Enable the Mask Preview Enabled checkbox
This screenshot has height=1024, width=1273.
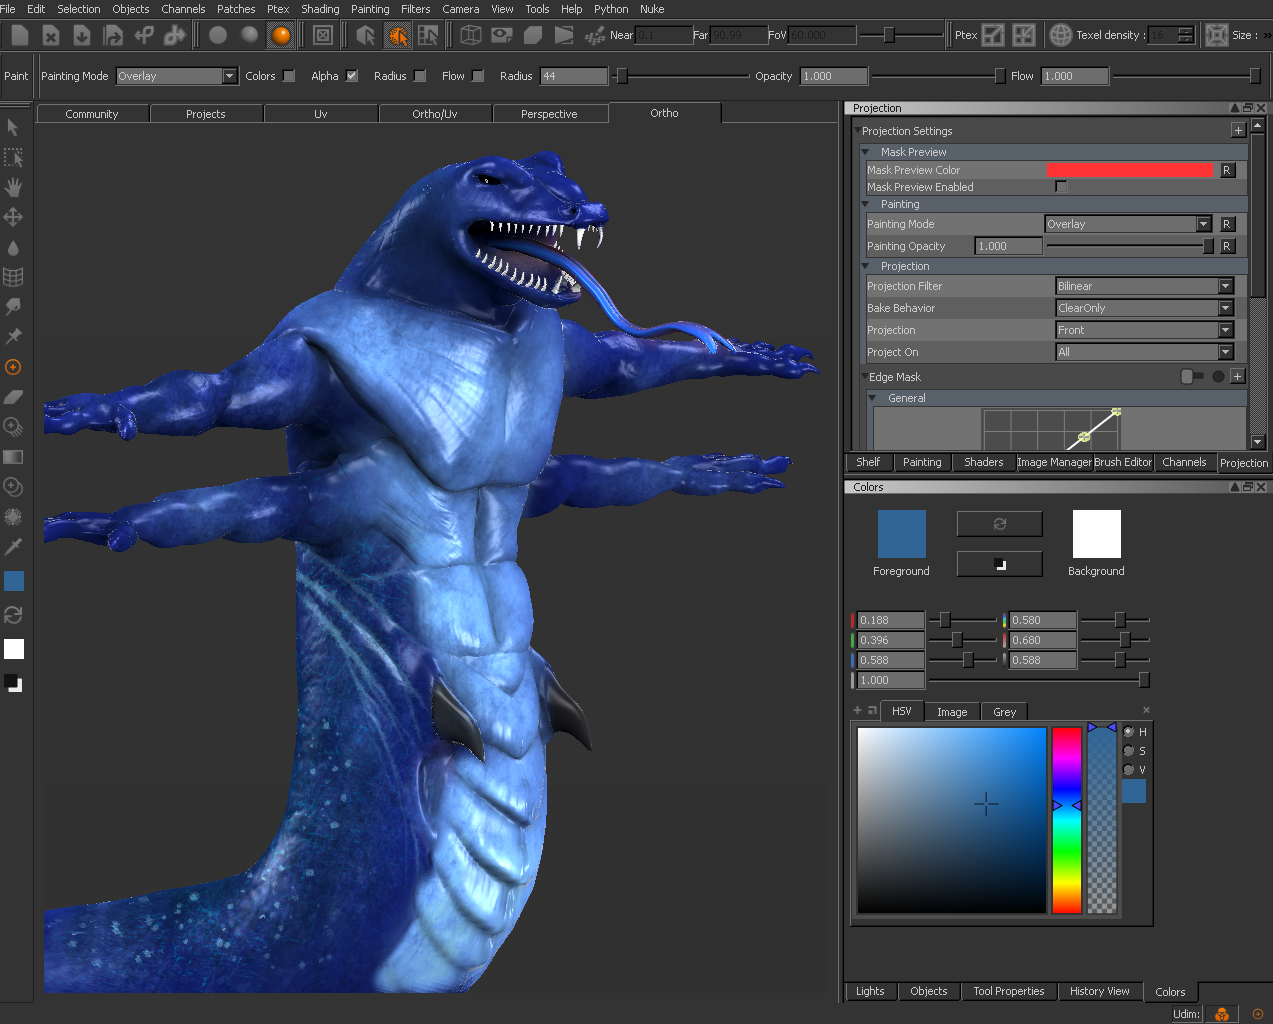tap(1061, 187)
